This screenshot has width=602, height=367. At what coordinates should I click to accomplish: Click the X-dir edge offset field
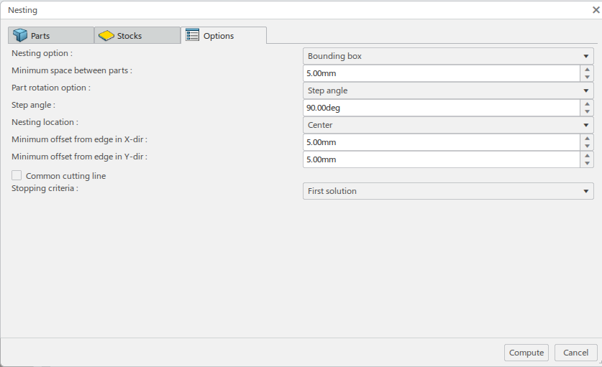point(442,142)
